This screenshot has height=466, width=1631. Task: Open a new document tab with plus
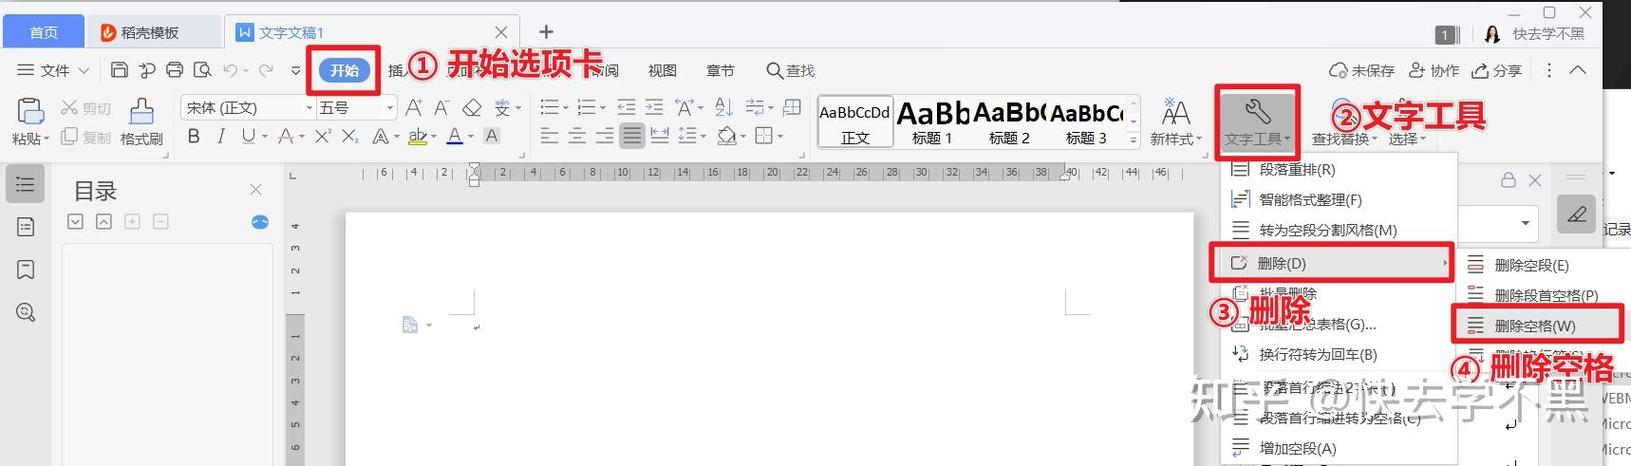coord(546,32)
